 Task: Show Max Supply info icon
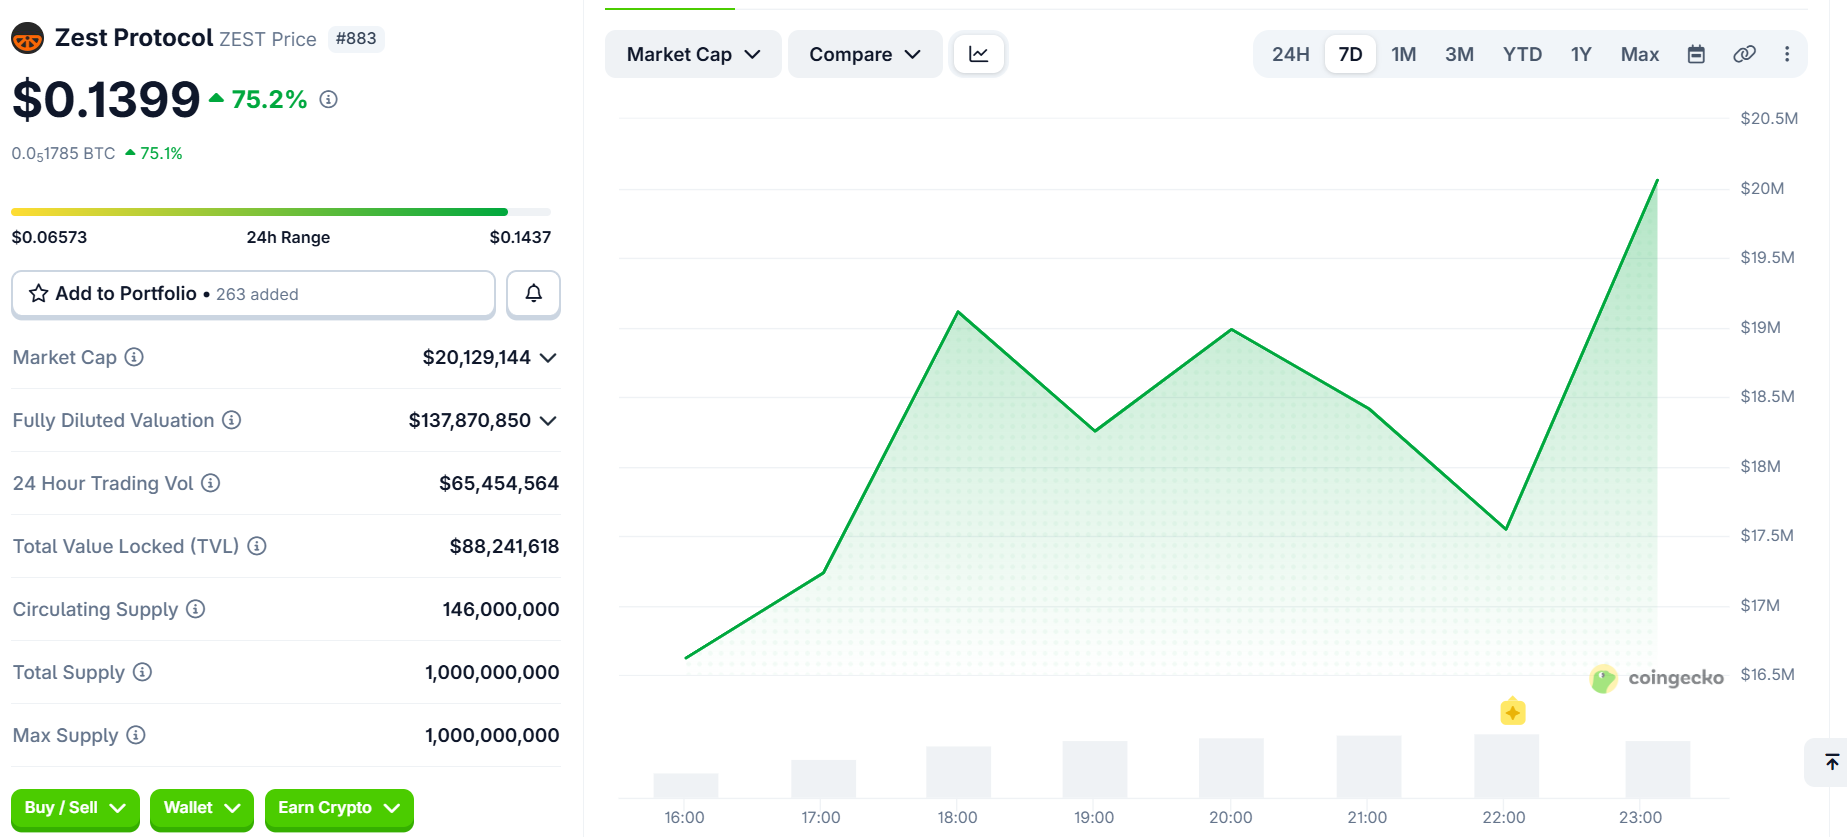click(x=136, y=735)
